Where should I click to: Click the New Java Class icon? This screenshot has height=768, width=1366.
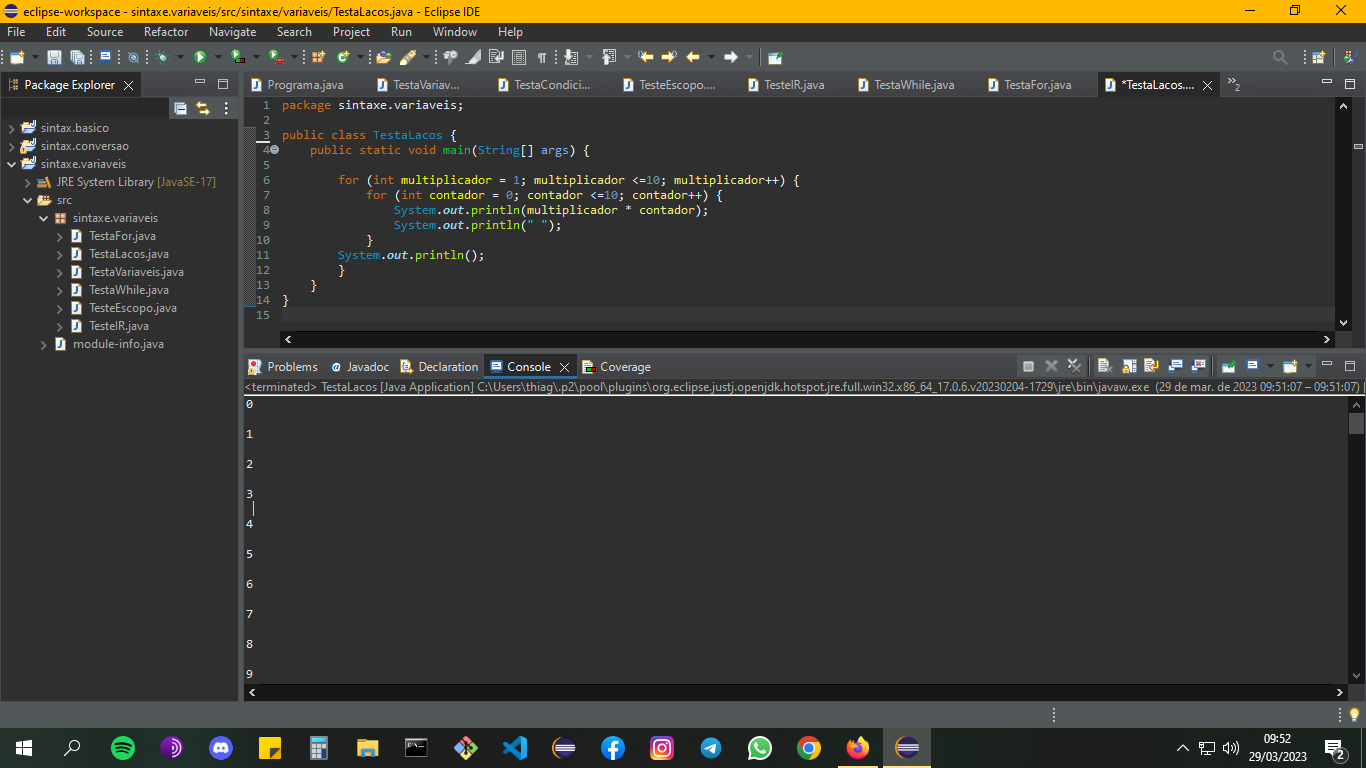point(343,57)
